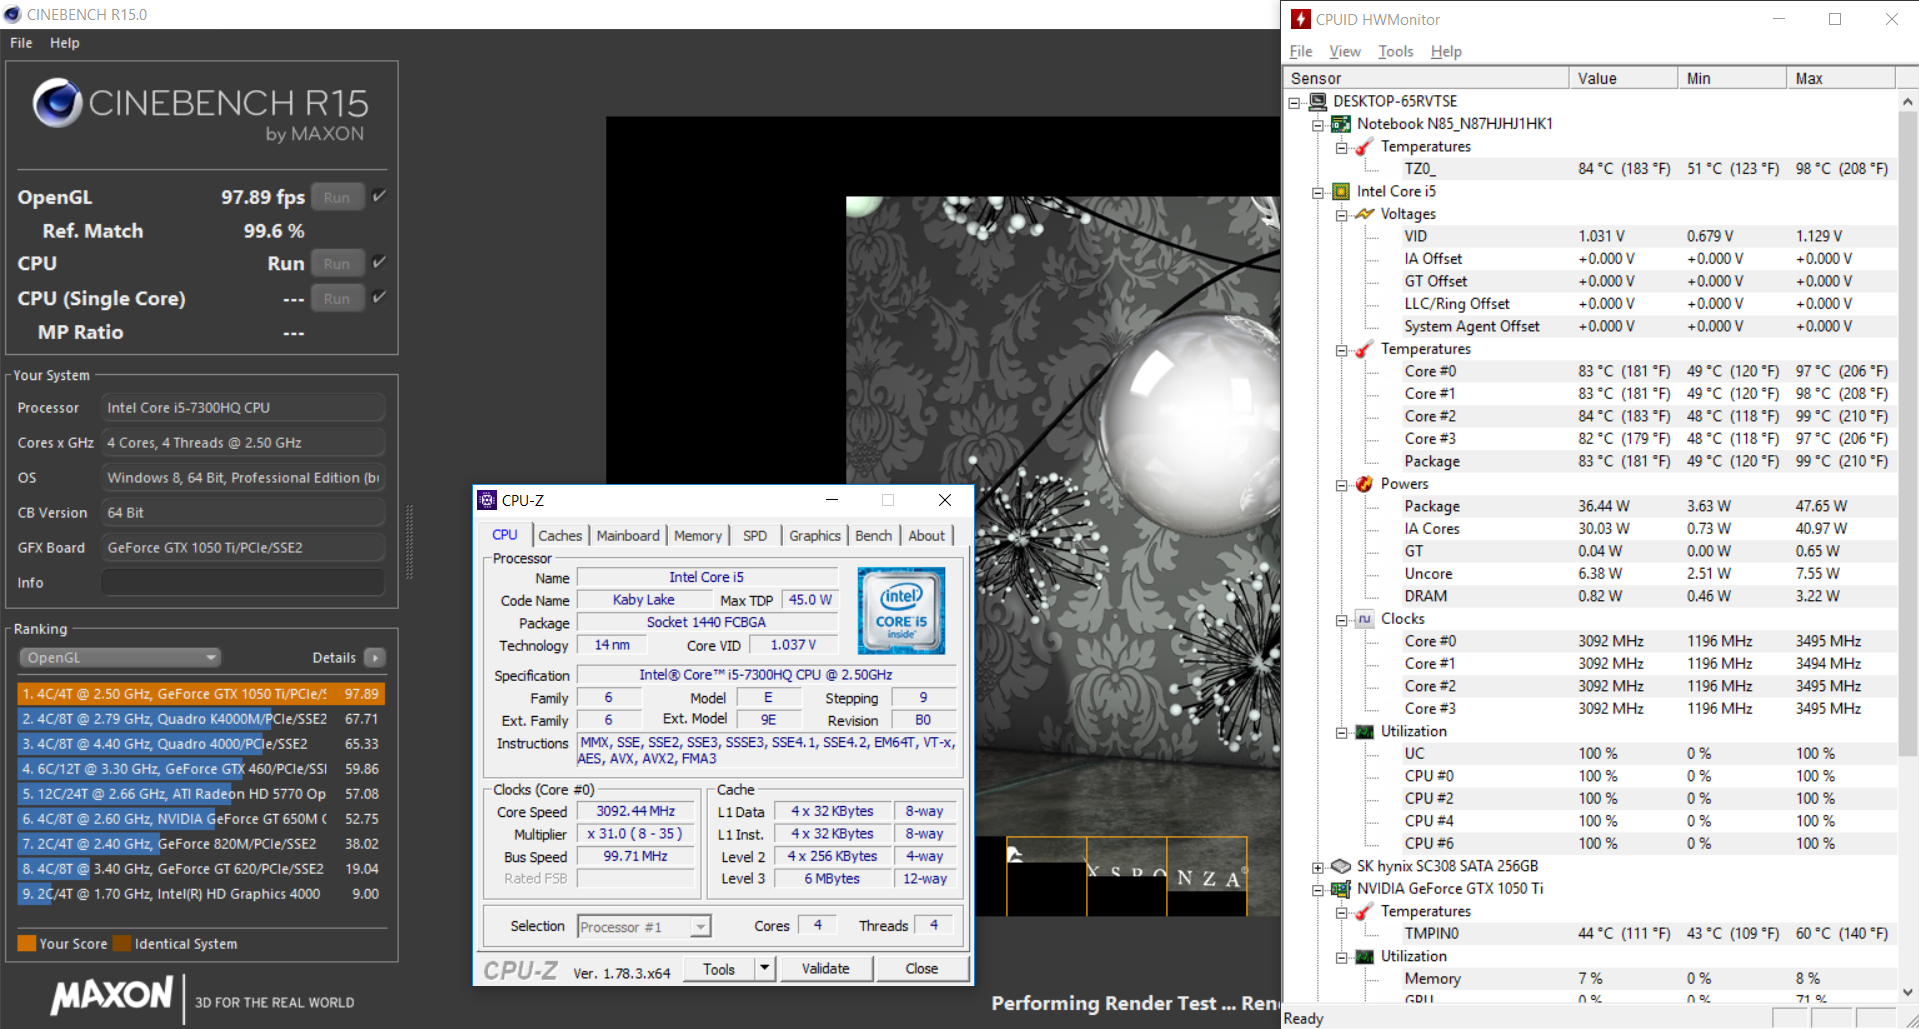Switch to the Bench tab in CPU-Z

pyautogui.click(x=873, y=536)
